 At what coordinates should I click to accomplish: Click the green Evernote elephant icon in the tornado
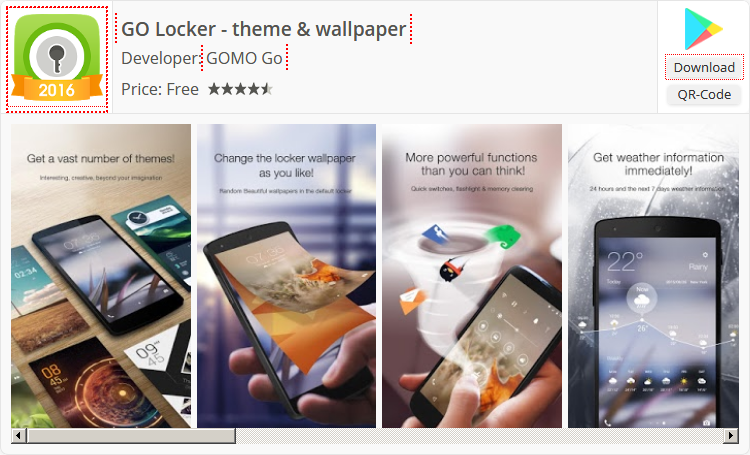point(503,237)
